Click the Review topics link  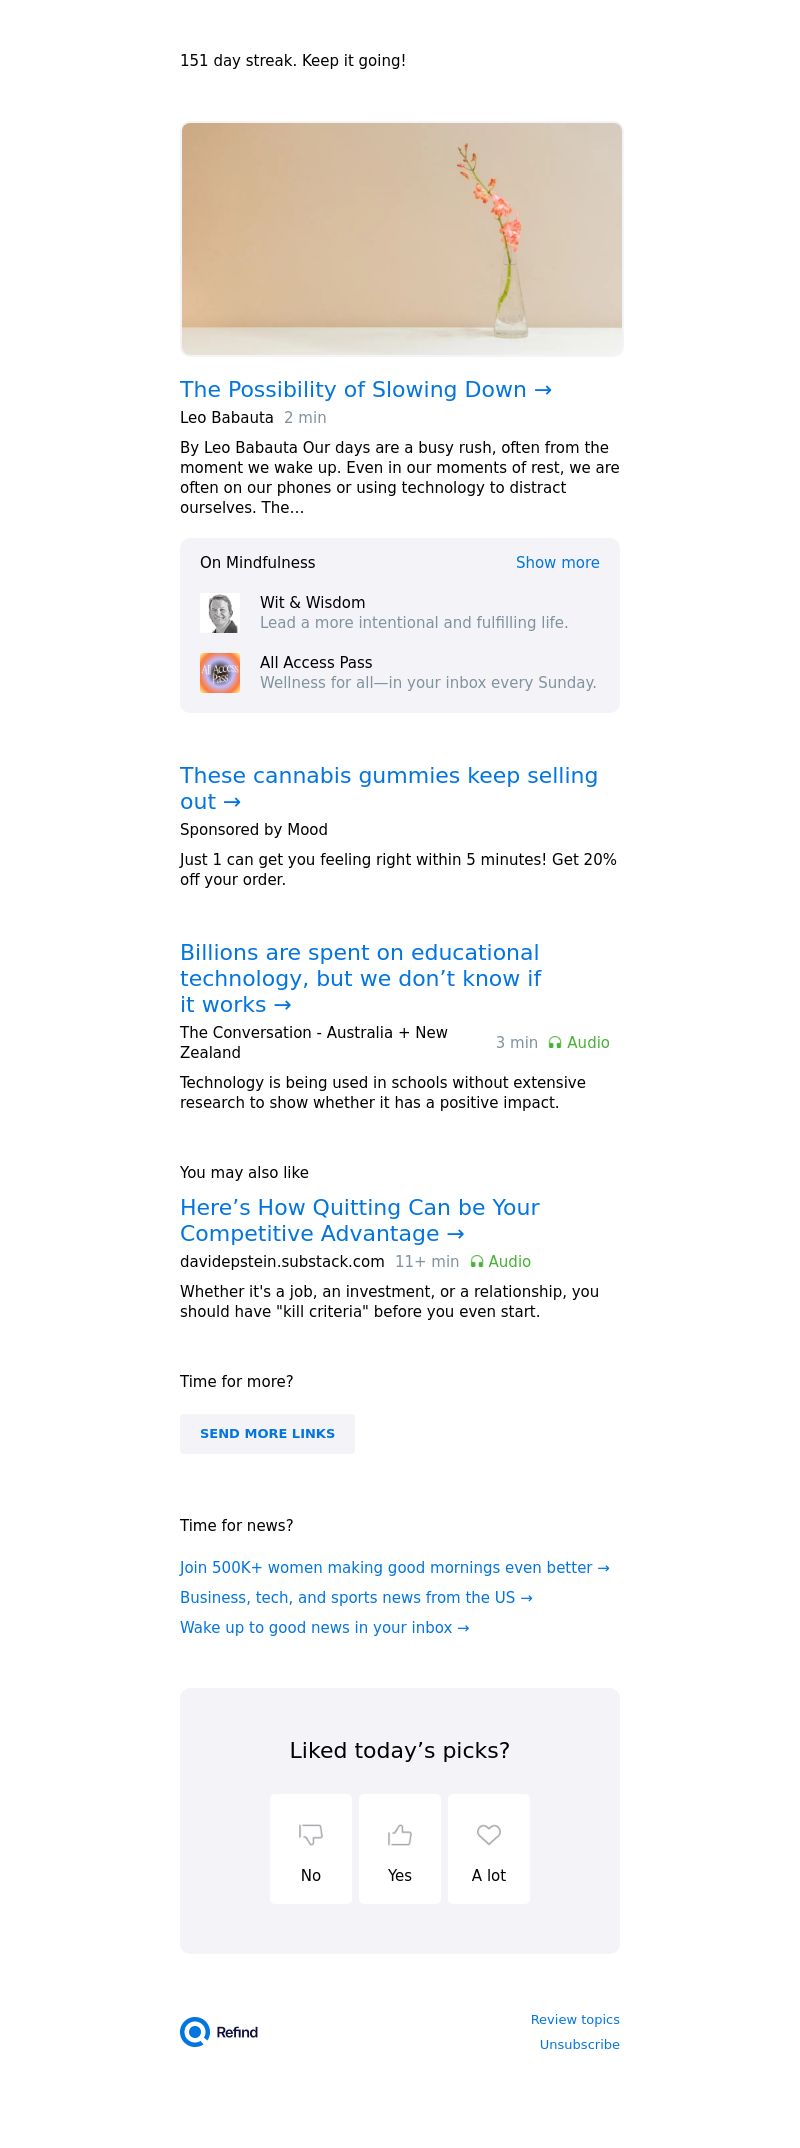pyautogui.click(x=575, y=2019)
